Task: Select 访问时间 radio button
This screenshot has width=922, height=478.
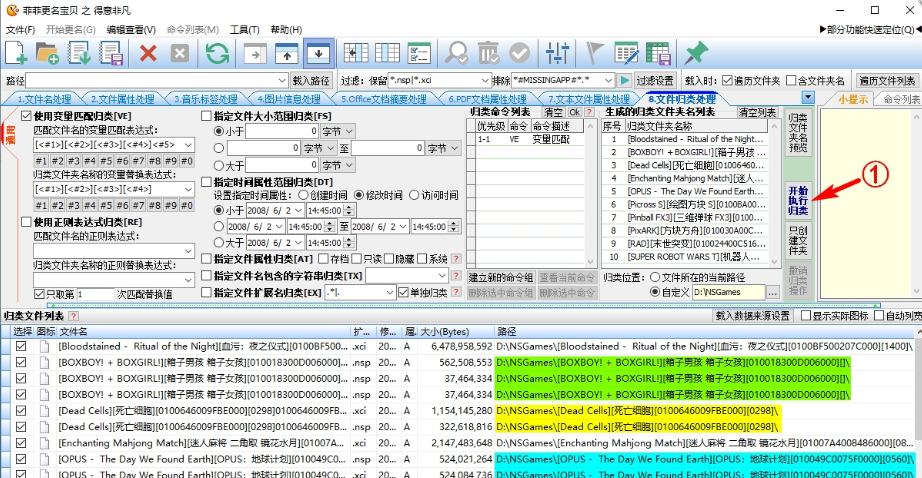Action: [x=414, y=195]
